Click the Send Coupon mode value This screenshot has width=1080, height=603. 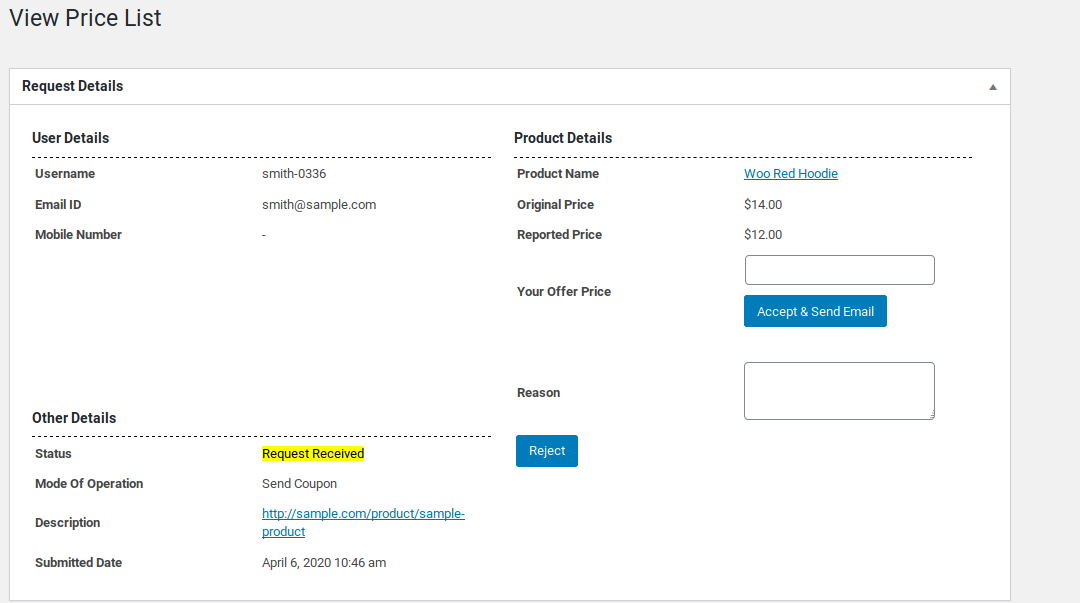(299, 484)
